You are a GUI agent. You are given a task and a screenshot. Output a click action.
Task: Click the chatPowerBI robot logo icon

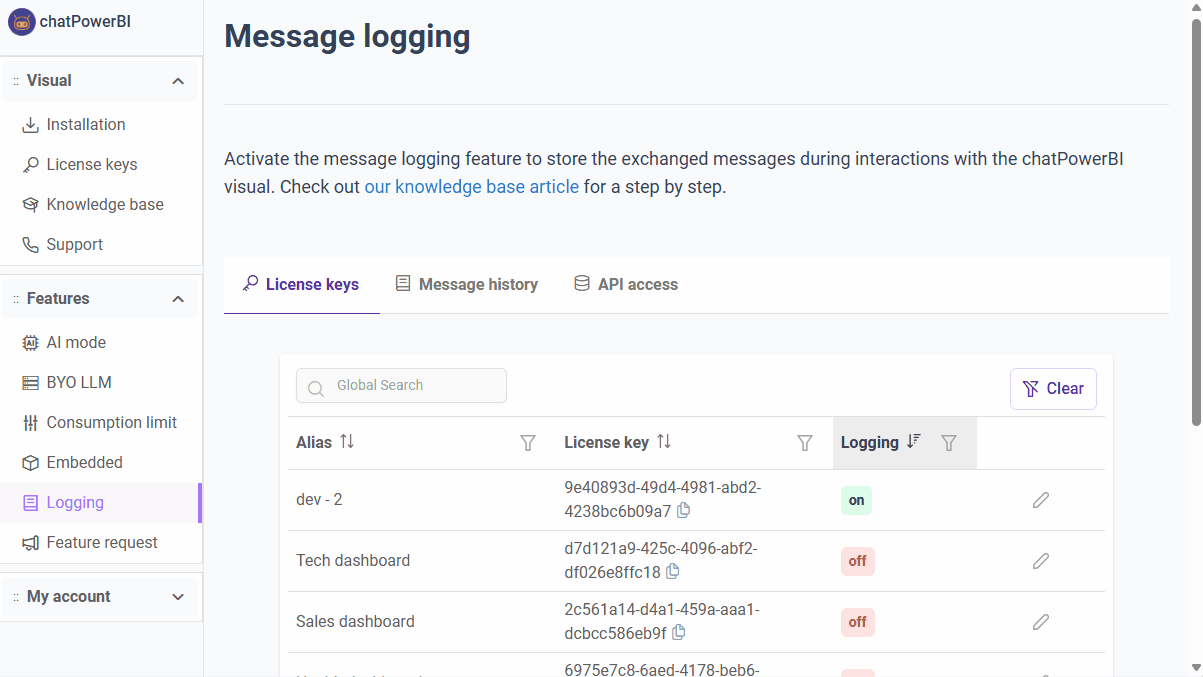(x=22, y=21)
